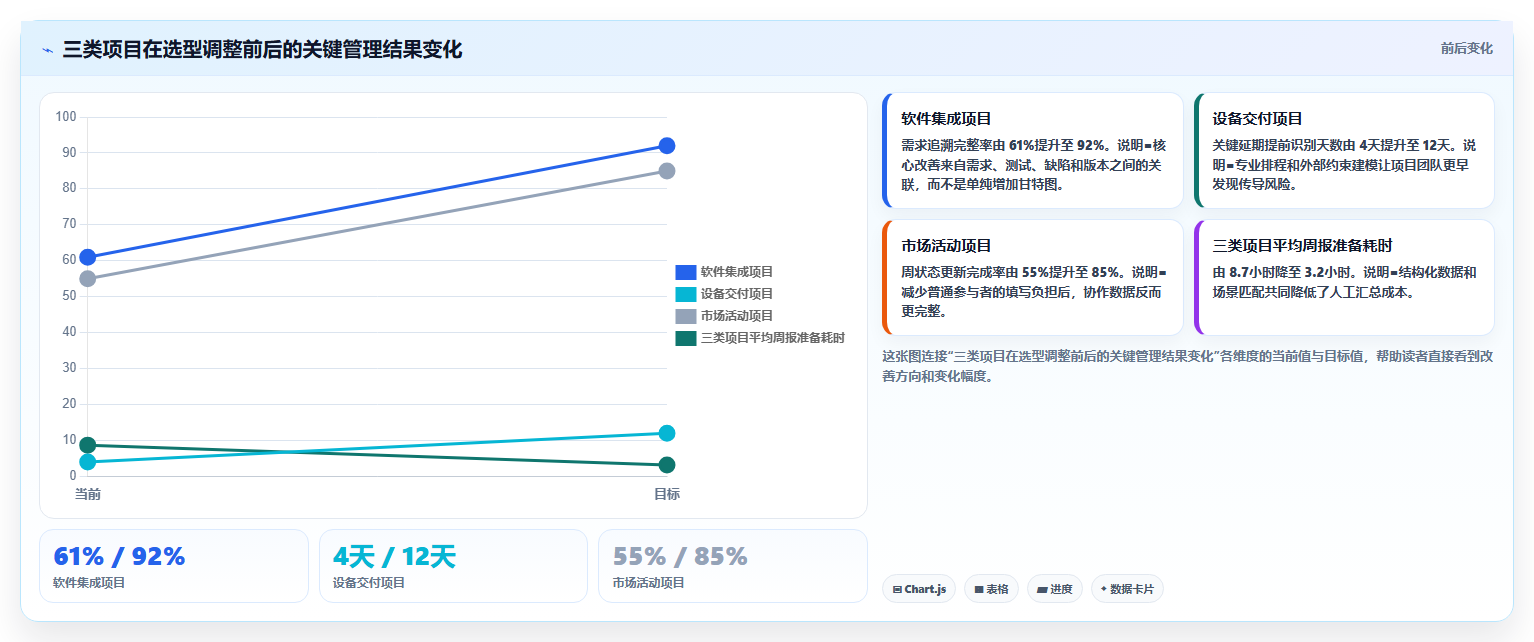Image resolution: width=1534 pixels, height=642 pixels.
Task: Open the 三类项目平均周报准备耗时 card heading
Action: (x=1302, y=245)
